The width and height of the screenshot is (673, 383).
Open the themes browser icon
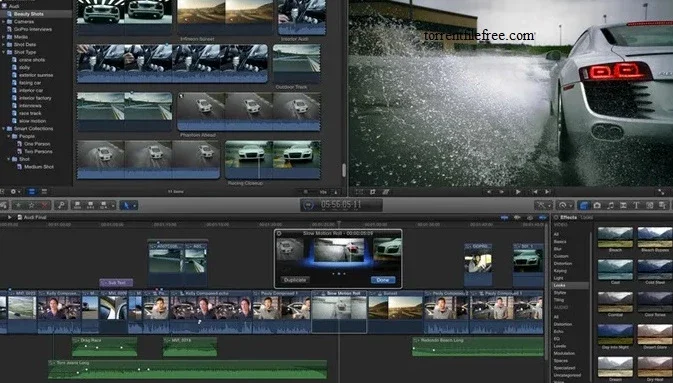(662, 205)
